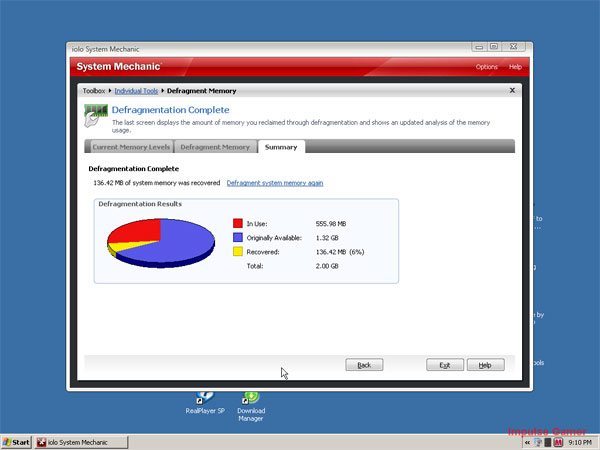Click the 9:10 PM clock

click(580, 443)
